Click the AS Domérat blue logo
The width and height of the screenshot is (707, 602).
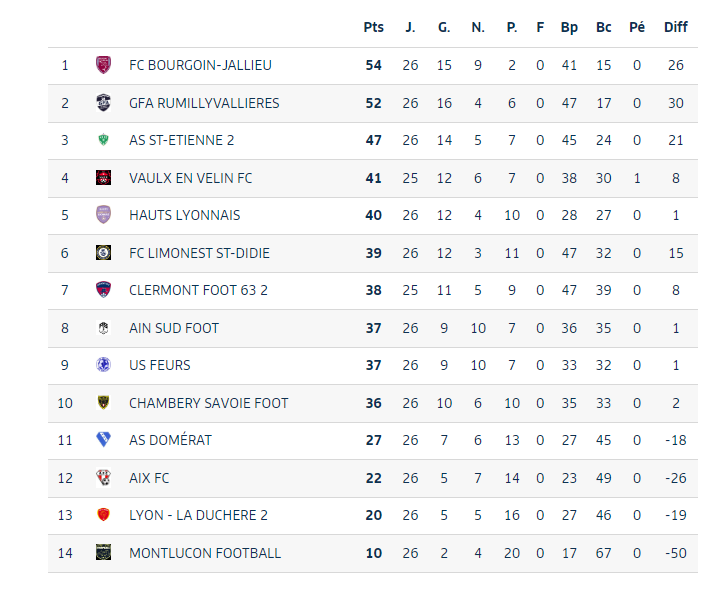103,440
